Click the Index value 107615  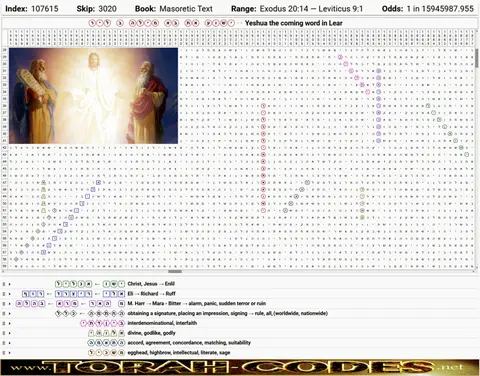click(x=45, y=9)
